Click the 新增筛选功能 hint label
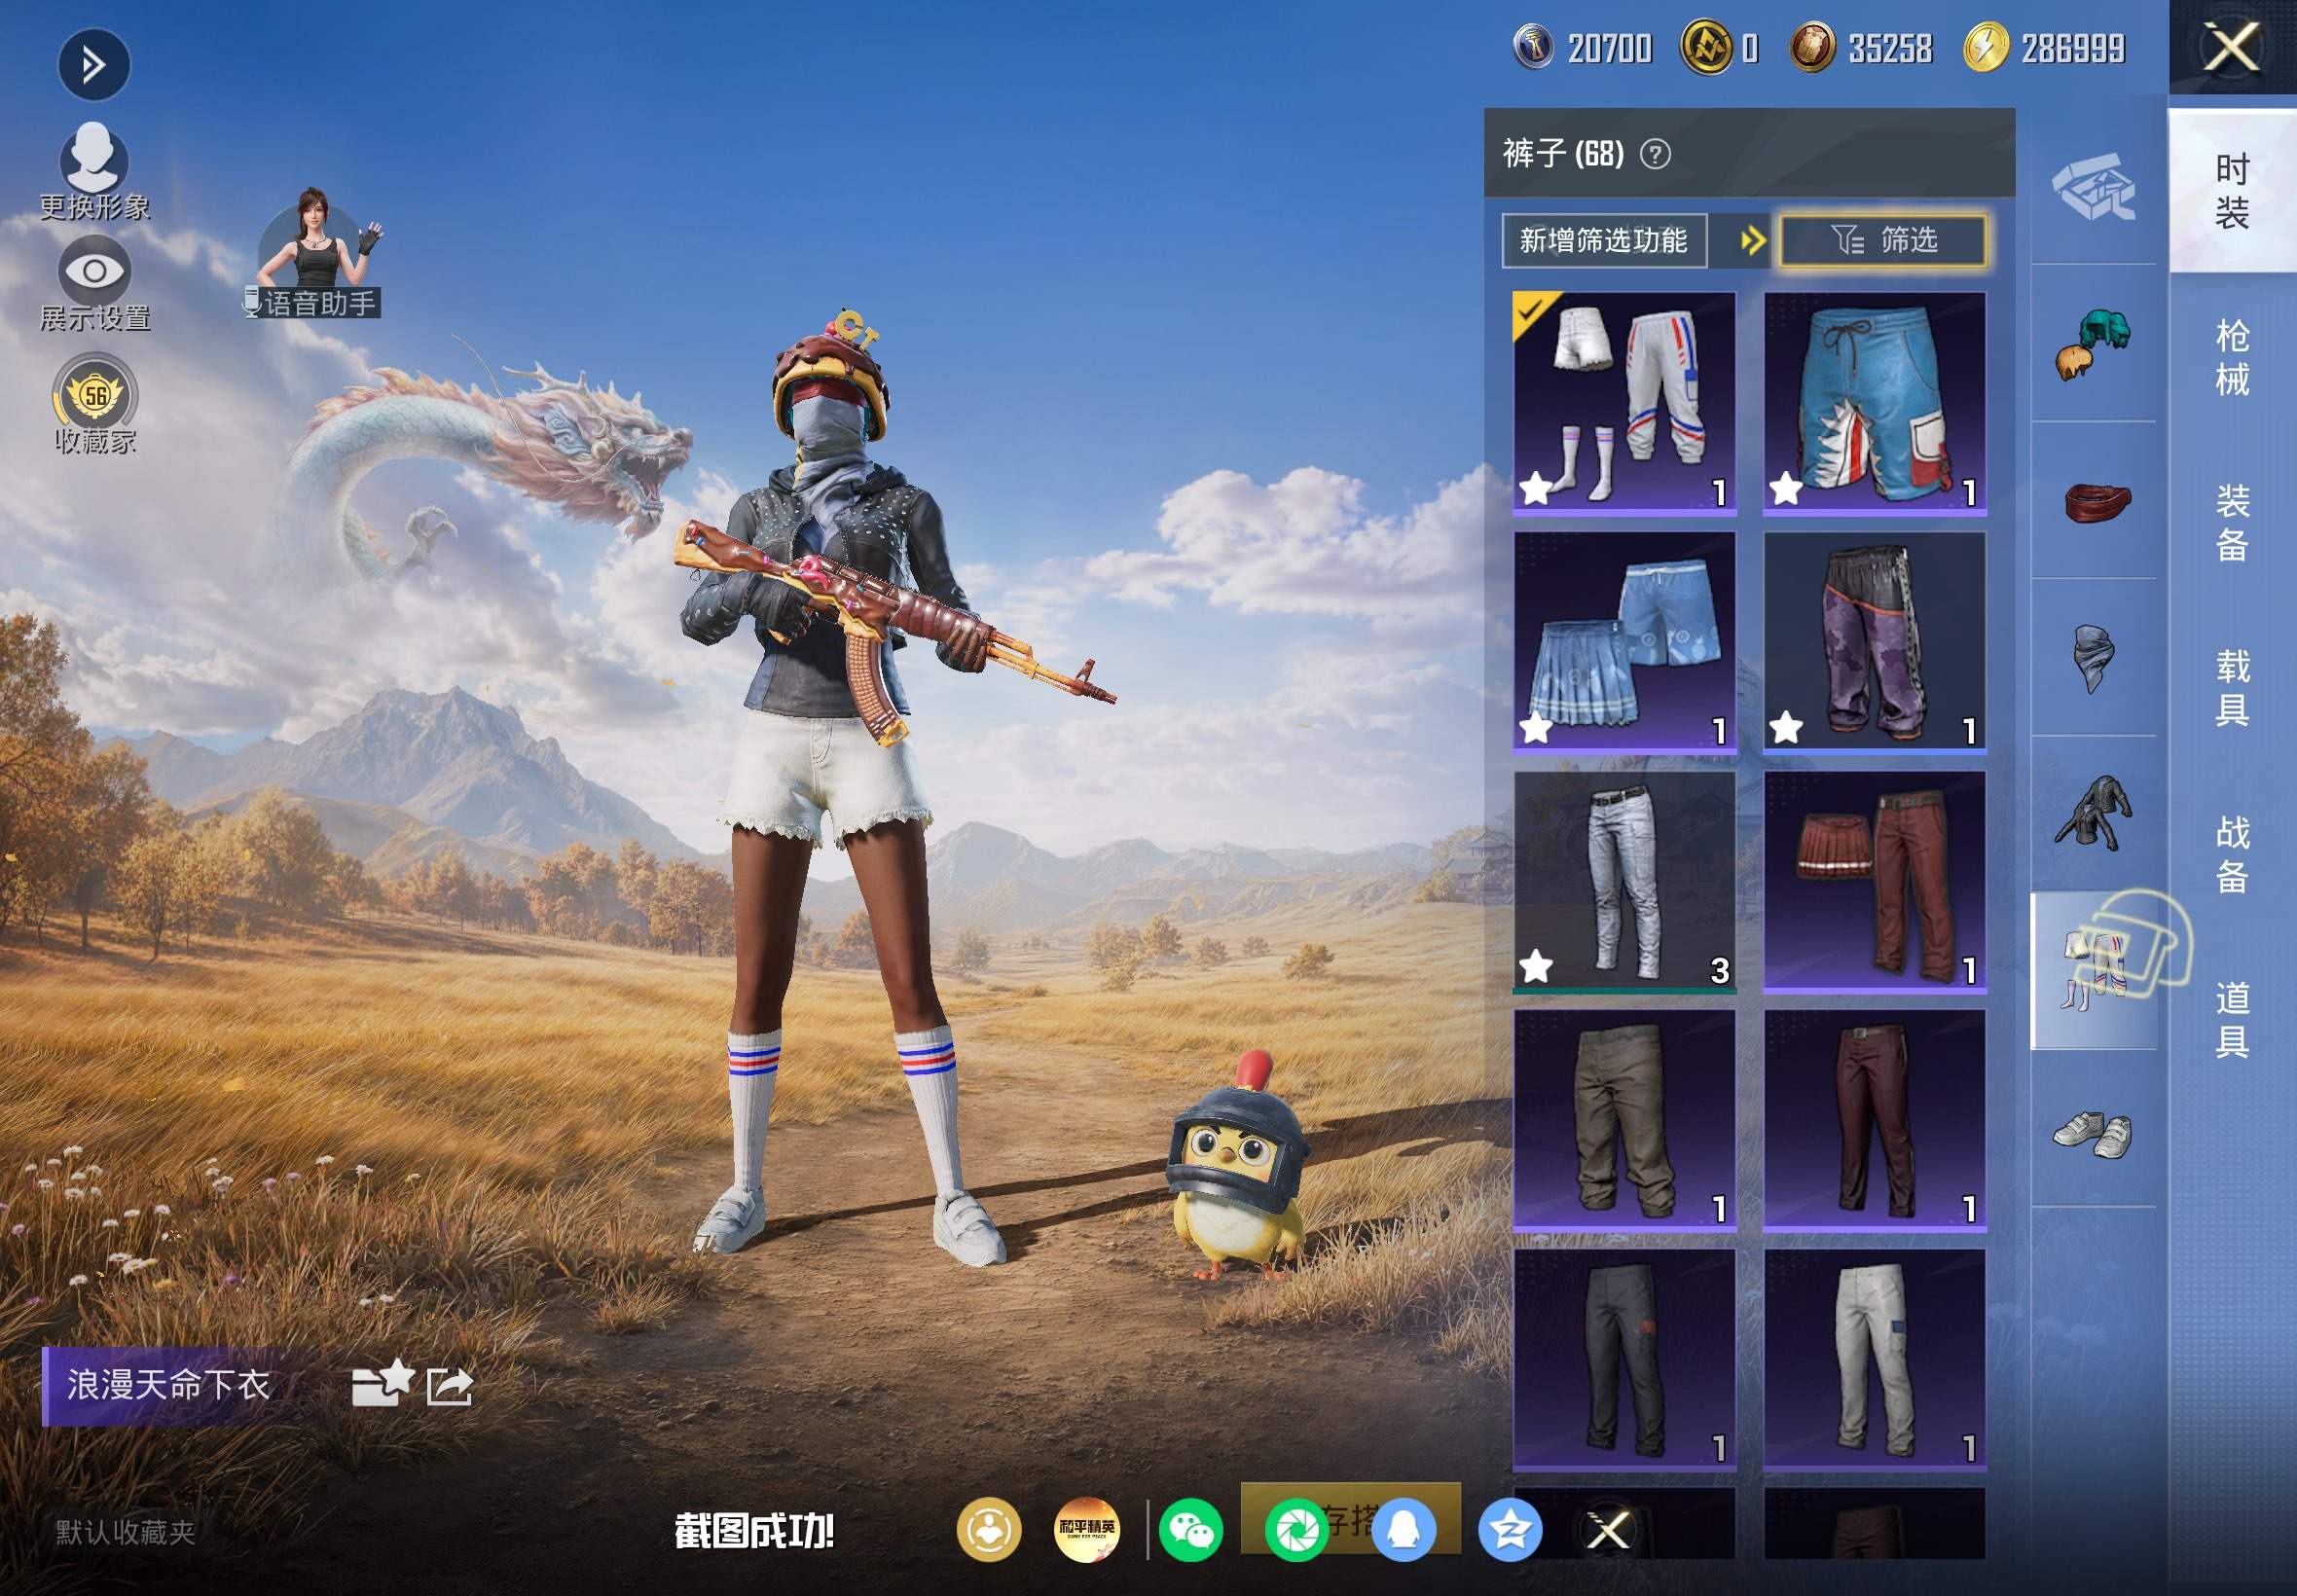 pyautogui.click(x=1604, y=240)
